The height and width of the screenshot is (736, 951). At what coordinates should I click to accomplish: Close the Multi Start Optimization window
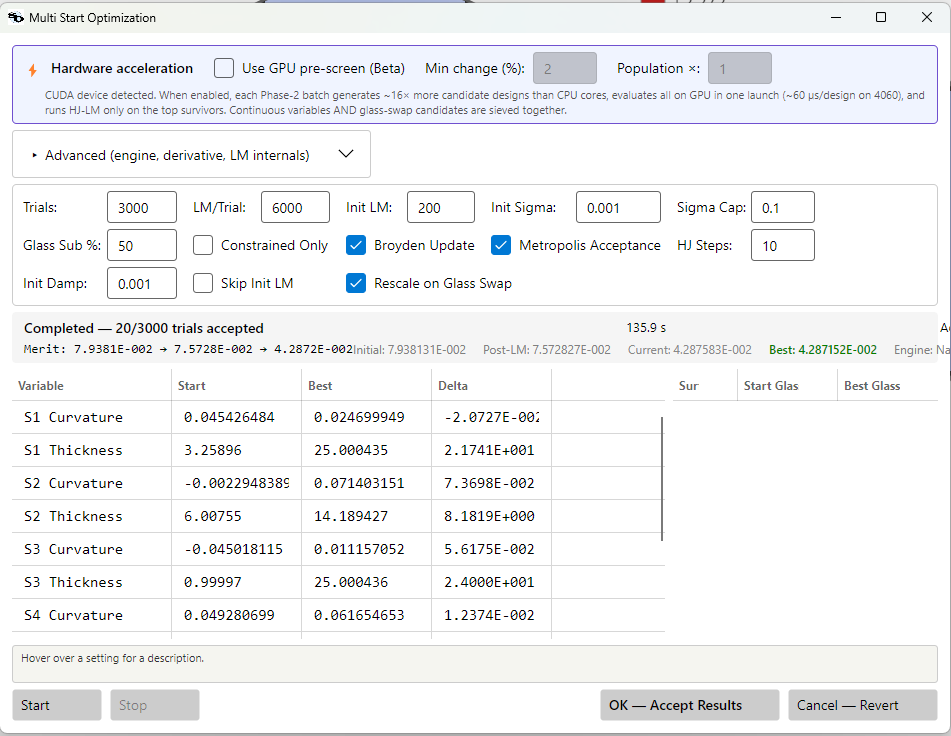coord(927,18)
